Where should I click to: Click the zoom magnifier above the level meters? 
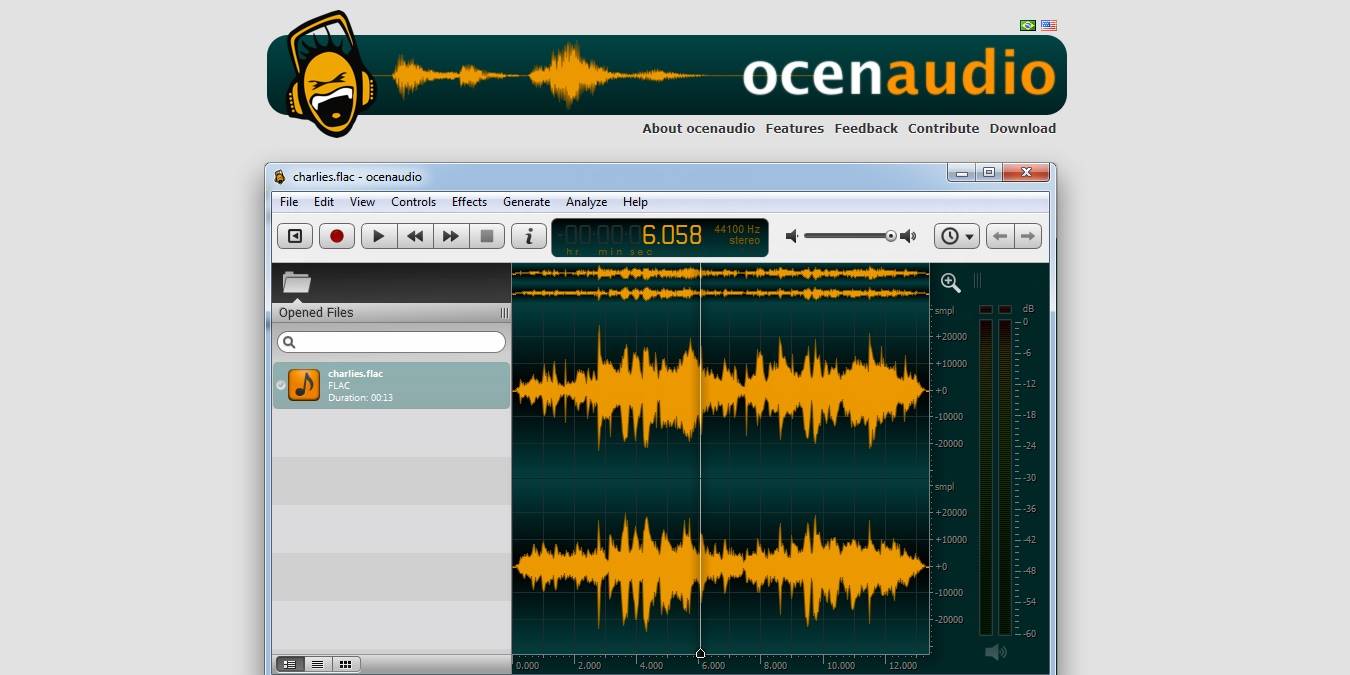(x=950, y=282)
